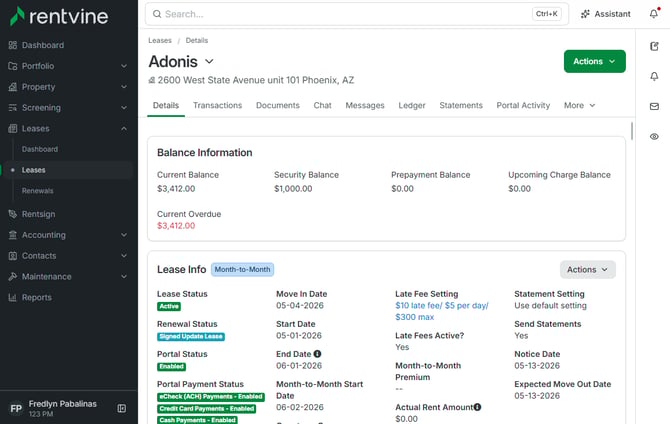
Task: Switch to the Documents tab
Action: (x=278, y=105)
